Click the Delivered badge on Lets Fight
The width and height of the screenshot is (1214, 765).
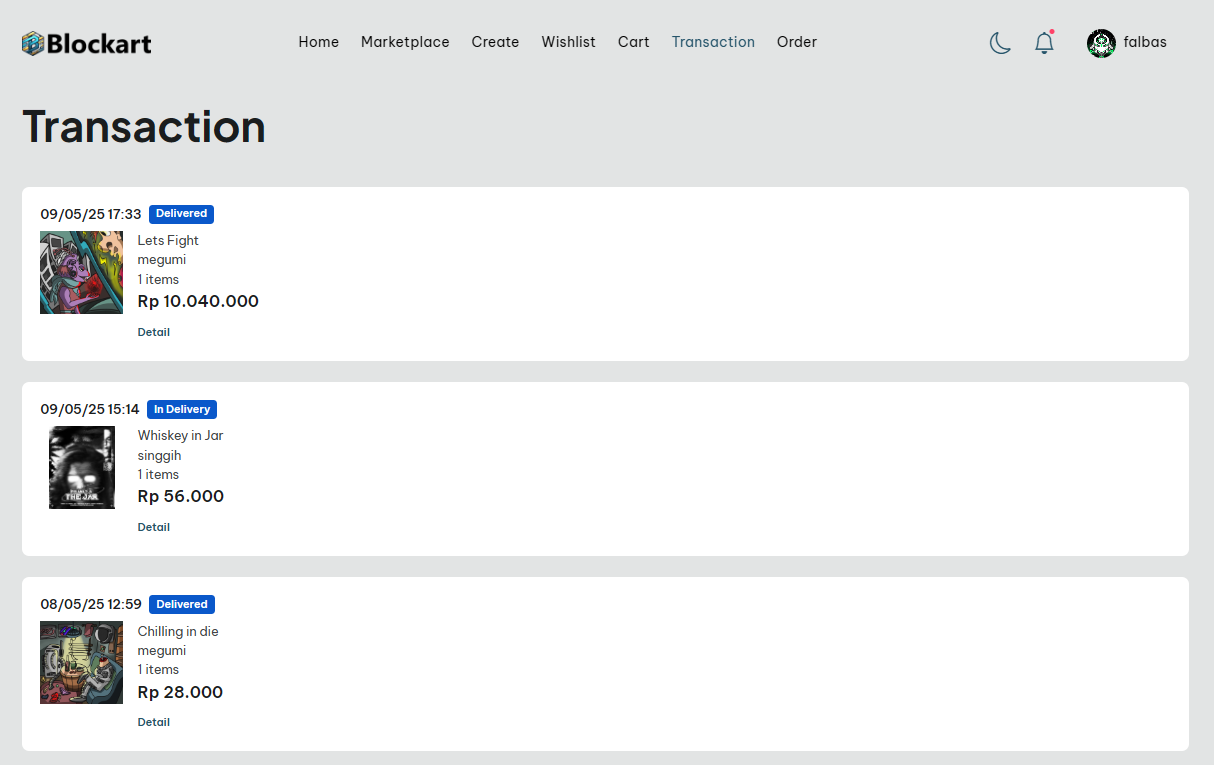click(181, 214)
